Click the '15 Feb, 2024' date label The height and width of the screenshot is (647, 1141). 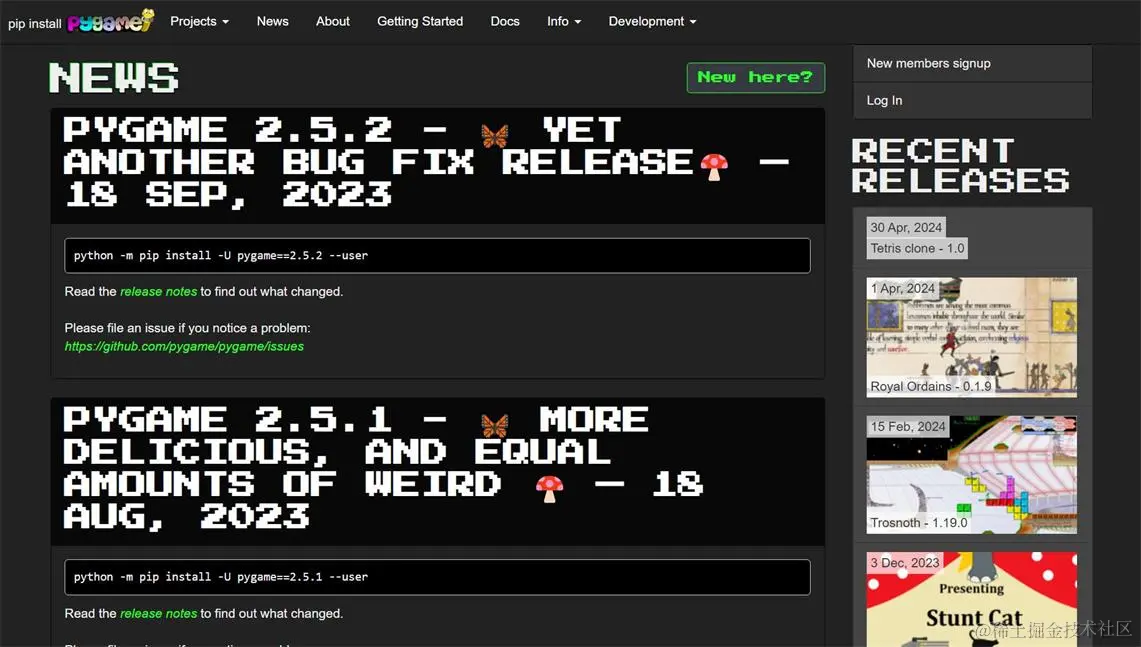907,426
